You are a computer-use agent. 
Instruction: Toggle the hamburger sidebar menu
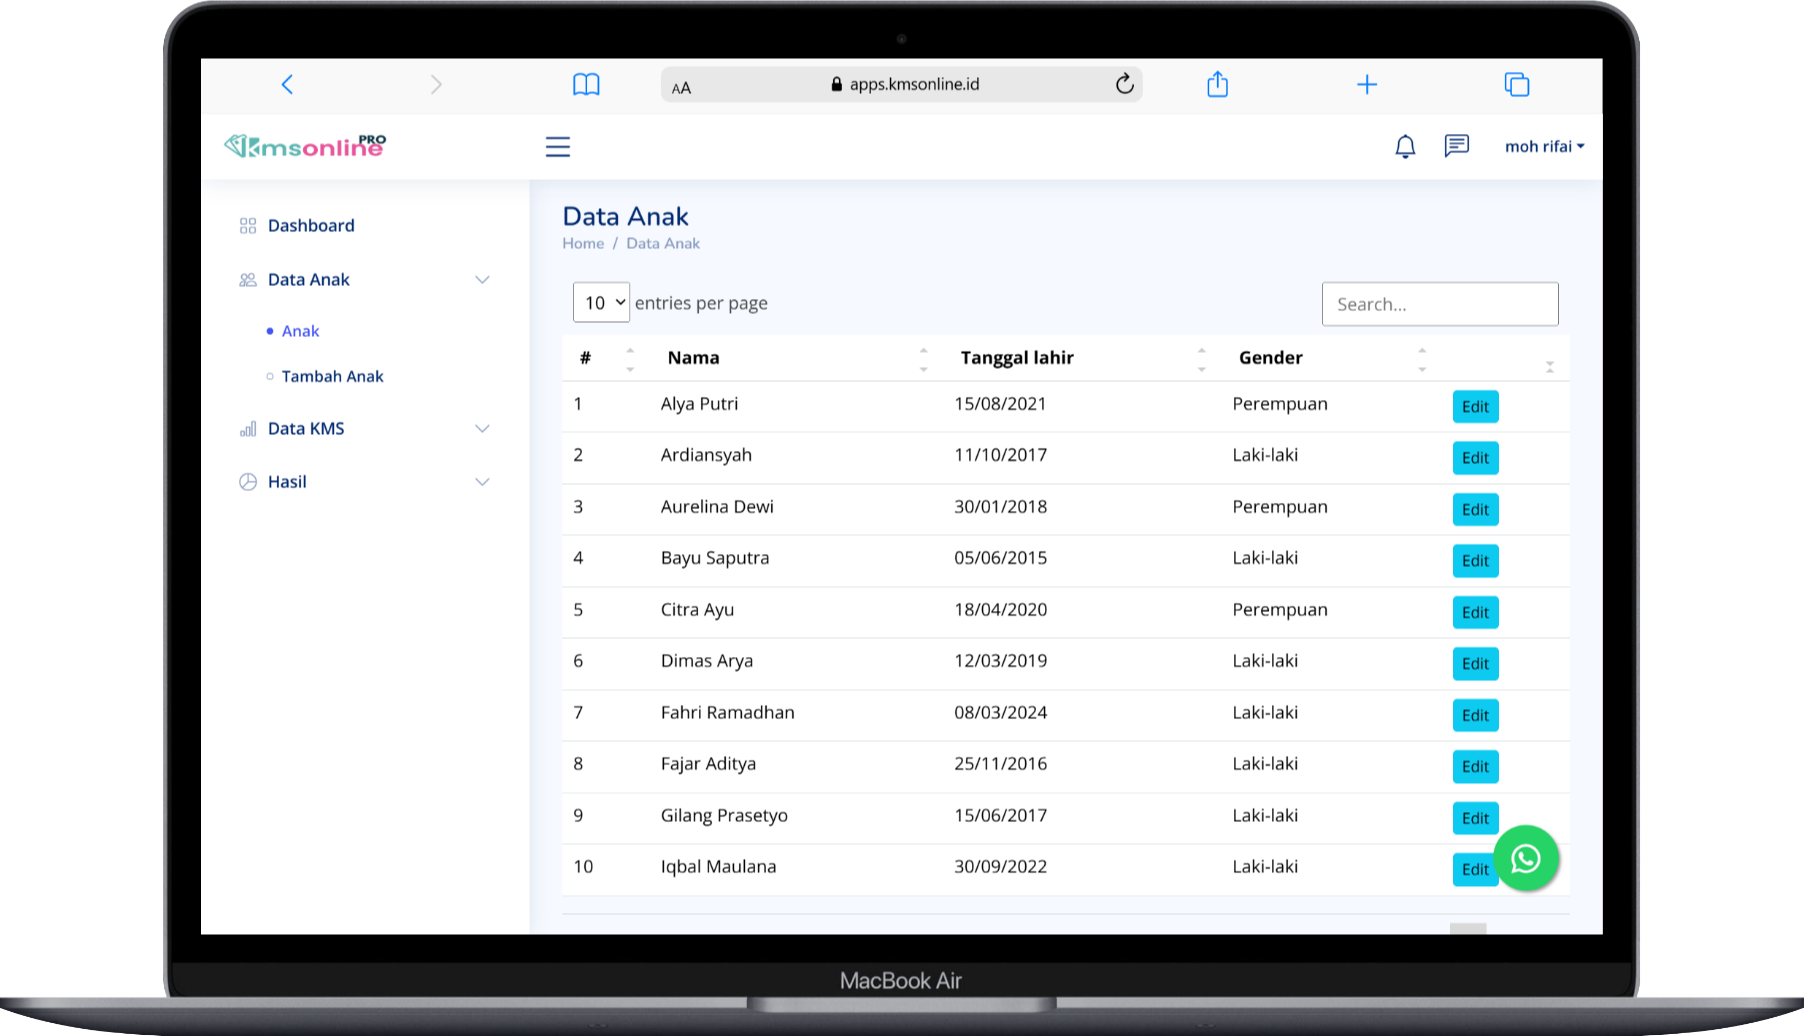557,147
